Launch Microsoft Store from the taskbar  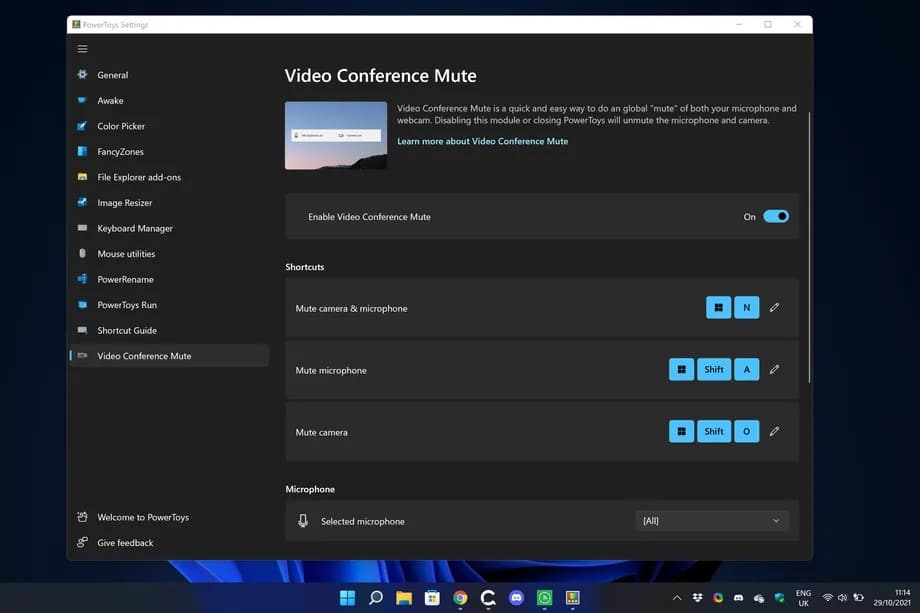click(x=432, y=598)
